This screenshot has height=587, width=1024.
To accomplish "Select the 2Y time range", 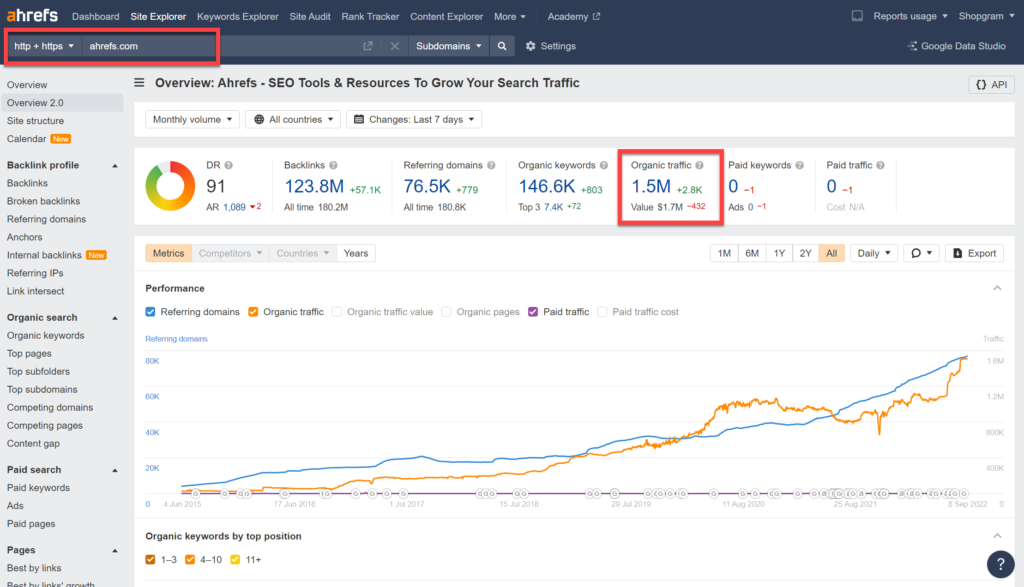I will pyautogui.click(x=805, y=253).
